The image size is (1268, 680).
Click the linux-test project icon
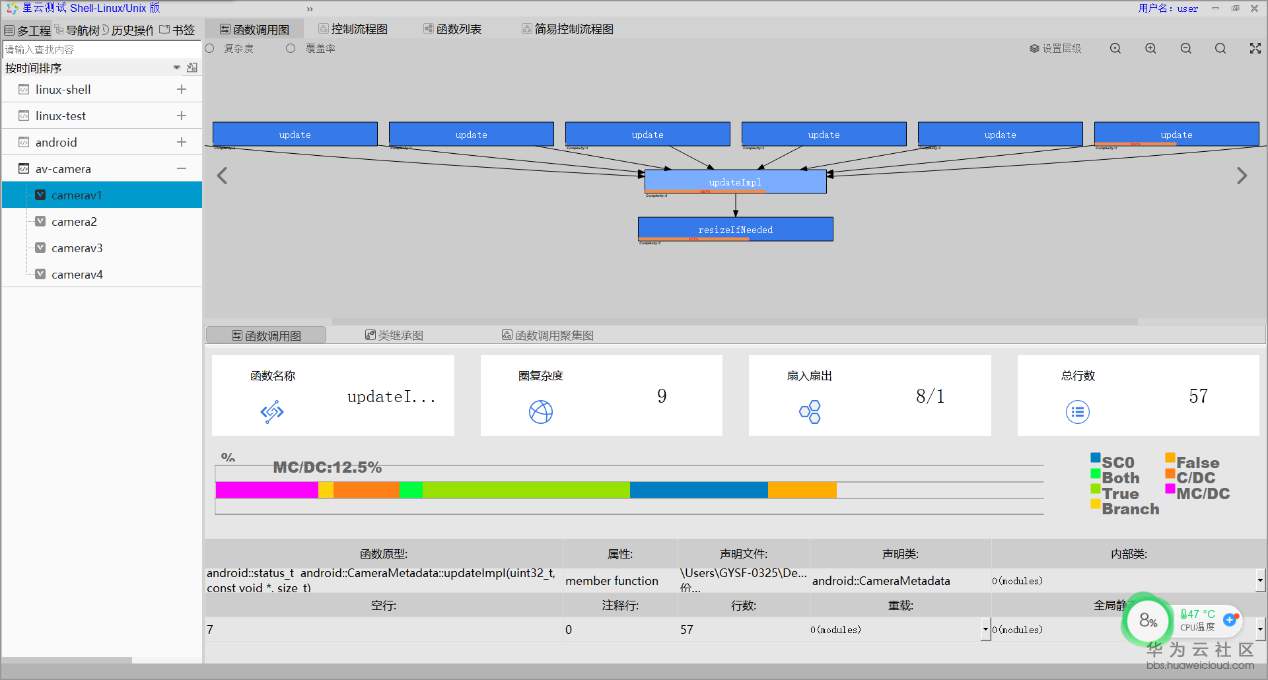click(x=24, y=116)
